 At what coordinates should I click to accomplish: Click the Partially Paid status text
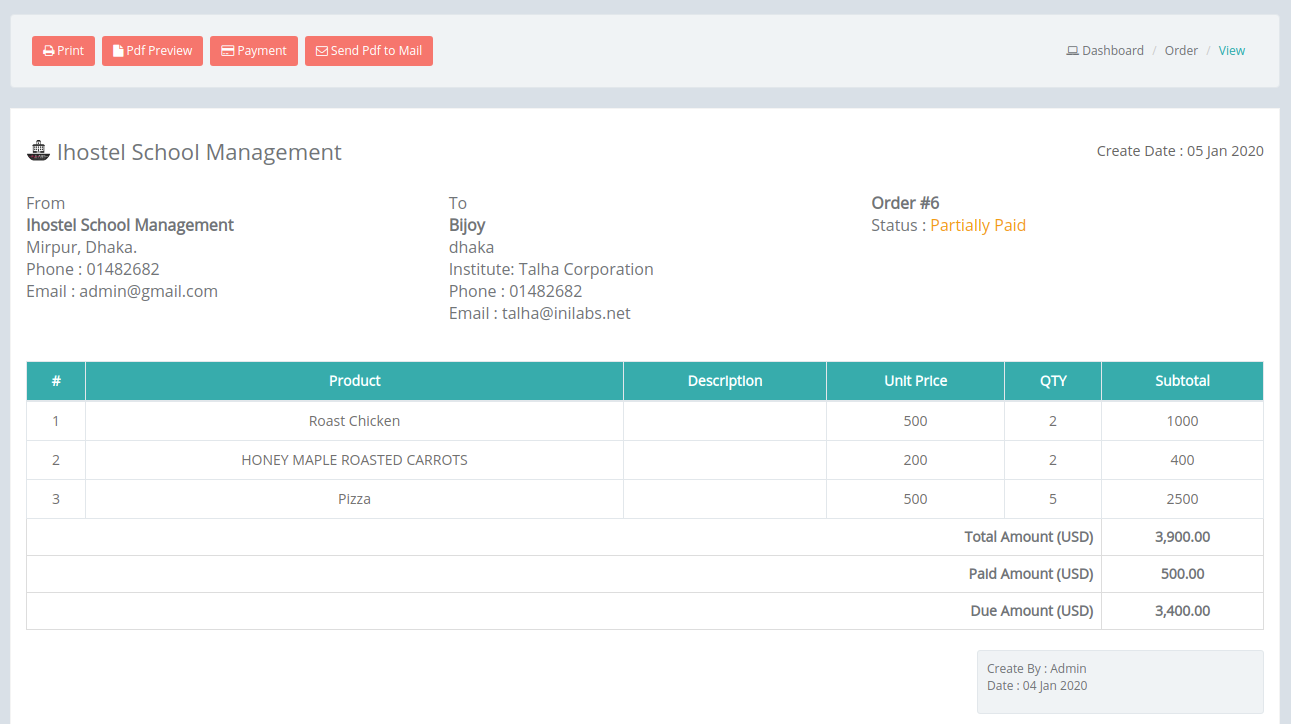click(x=978, y=225)
